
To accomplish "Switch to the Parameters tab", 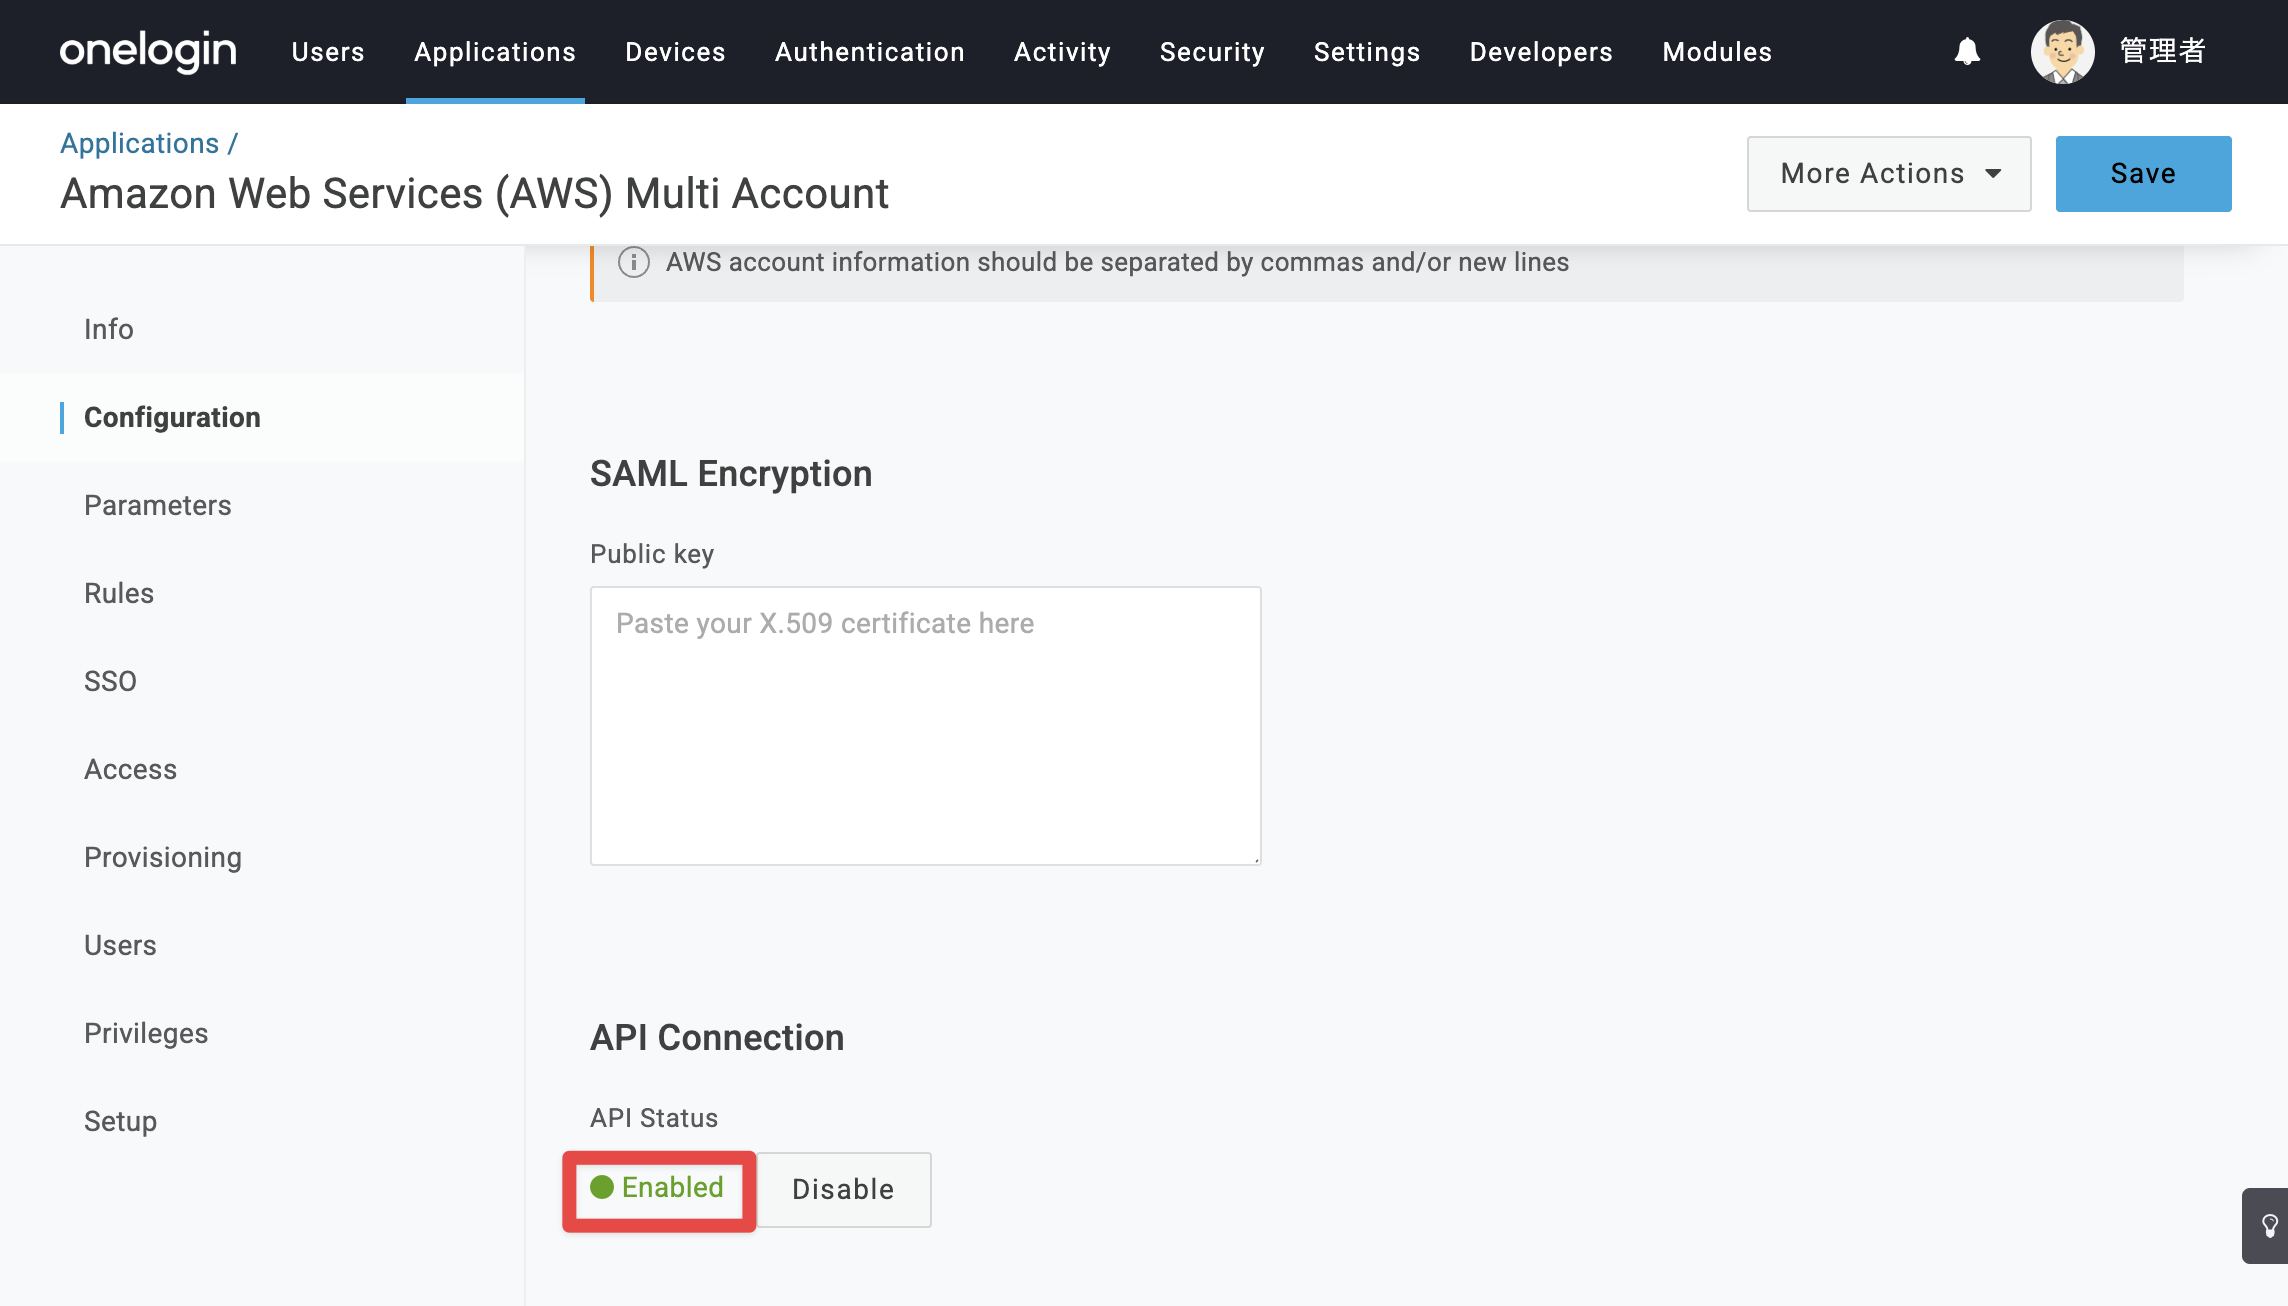I will click(158, 505).
